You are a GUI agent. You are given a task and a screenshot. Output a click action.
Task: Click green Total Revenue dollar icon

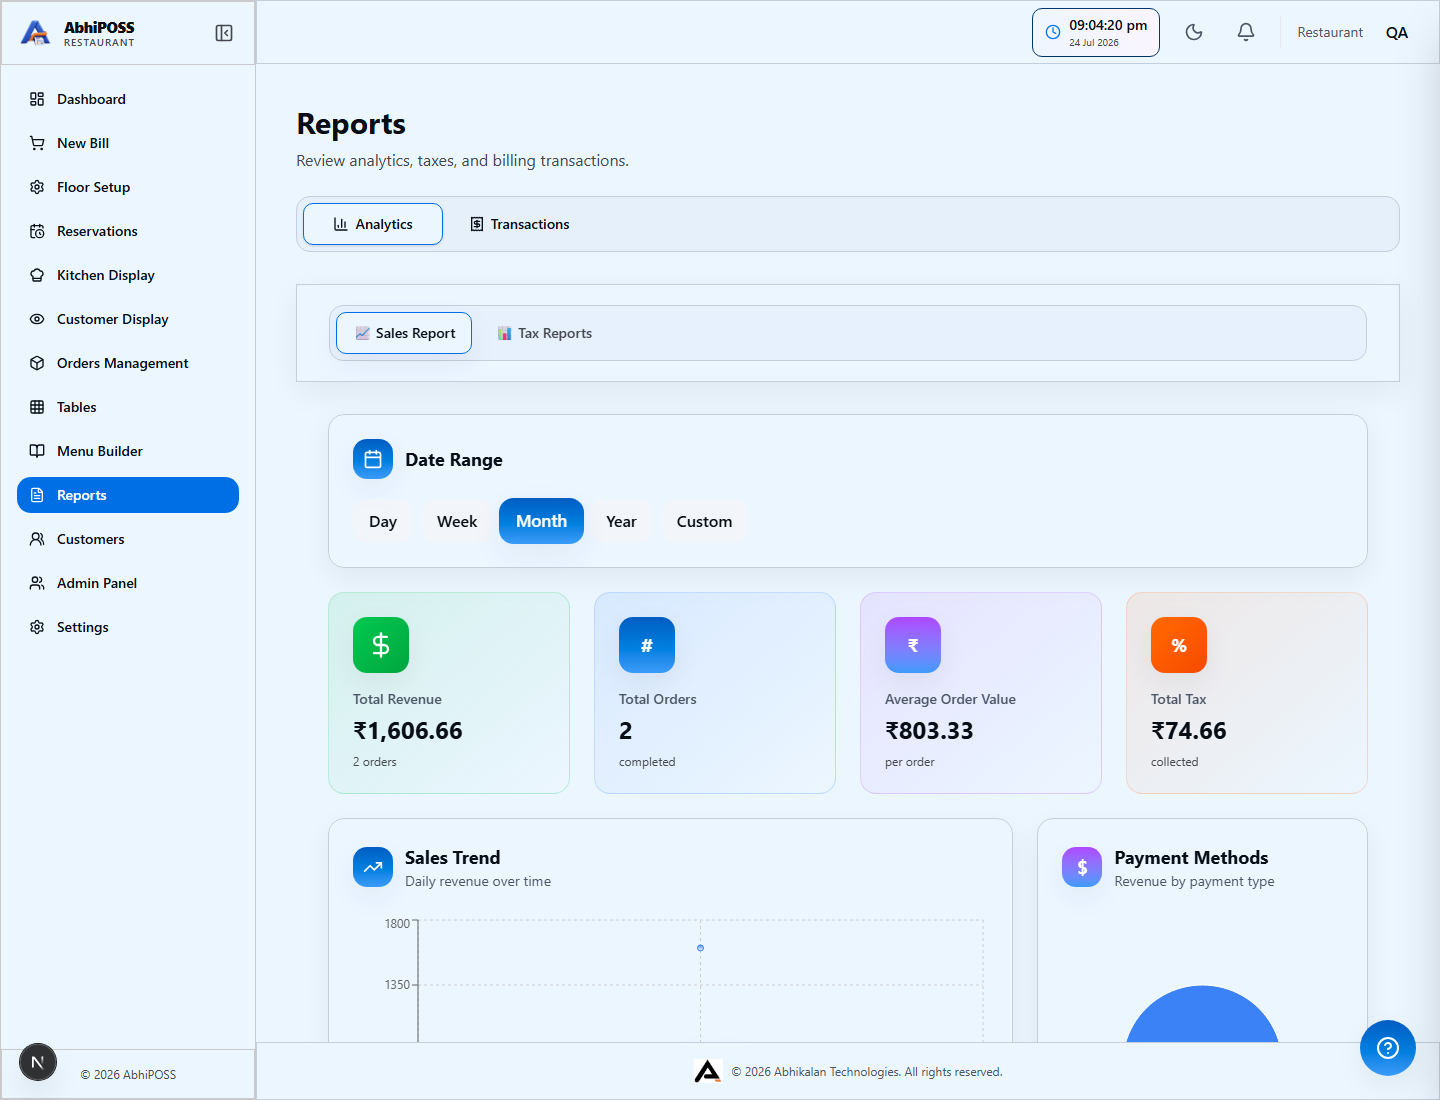coord(381,645)
